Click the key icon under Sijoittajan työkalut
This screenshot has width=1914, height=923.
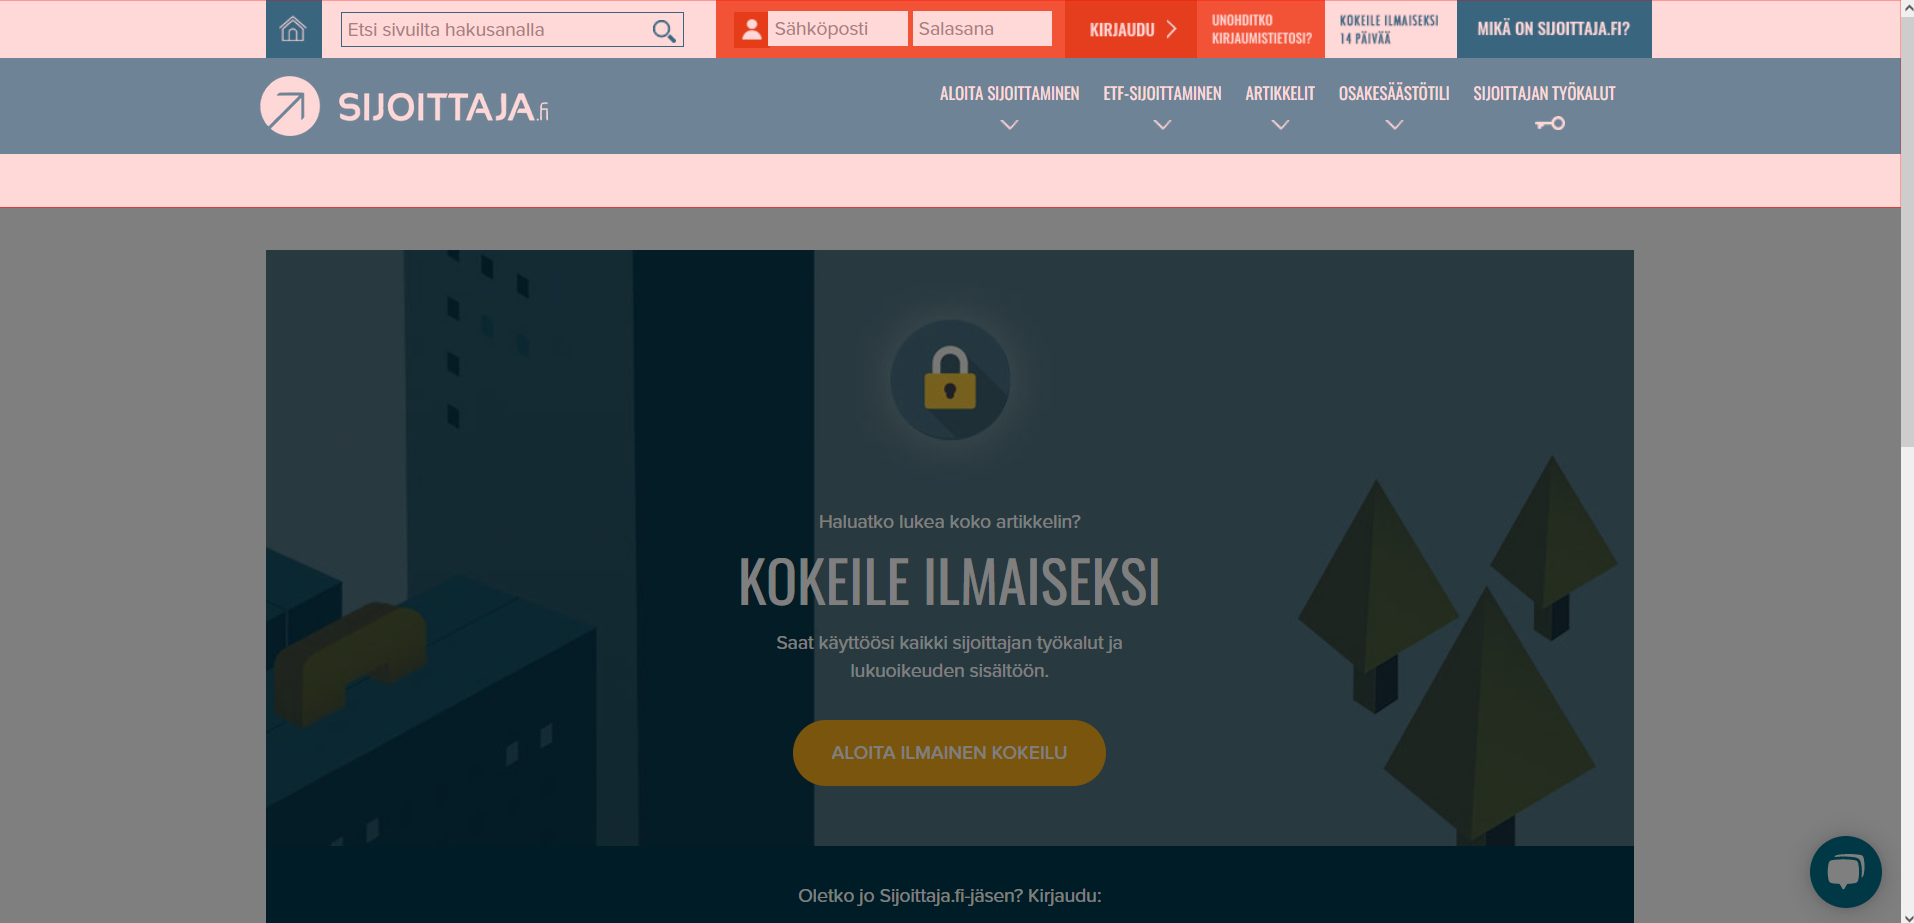(1550, 124)
